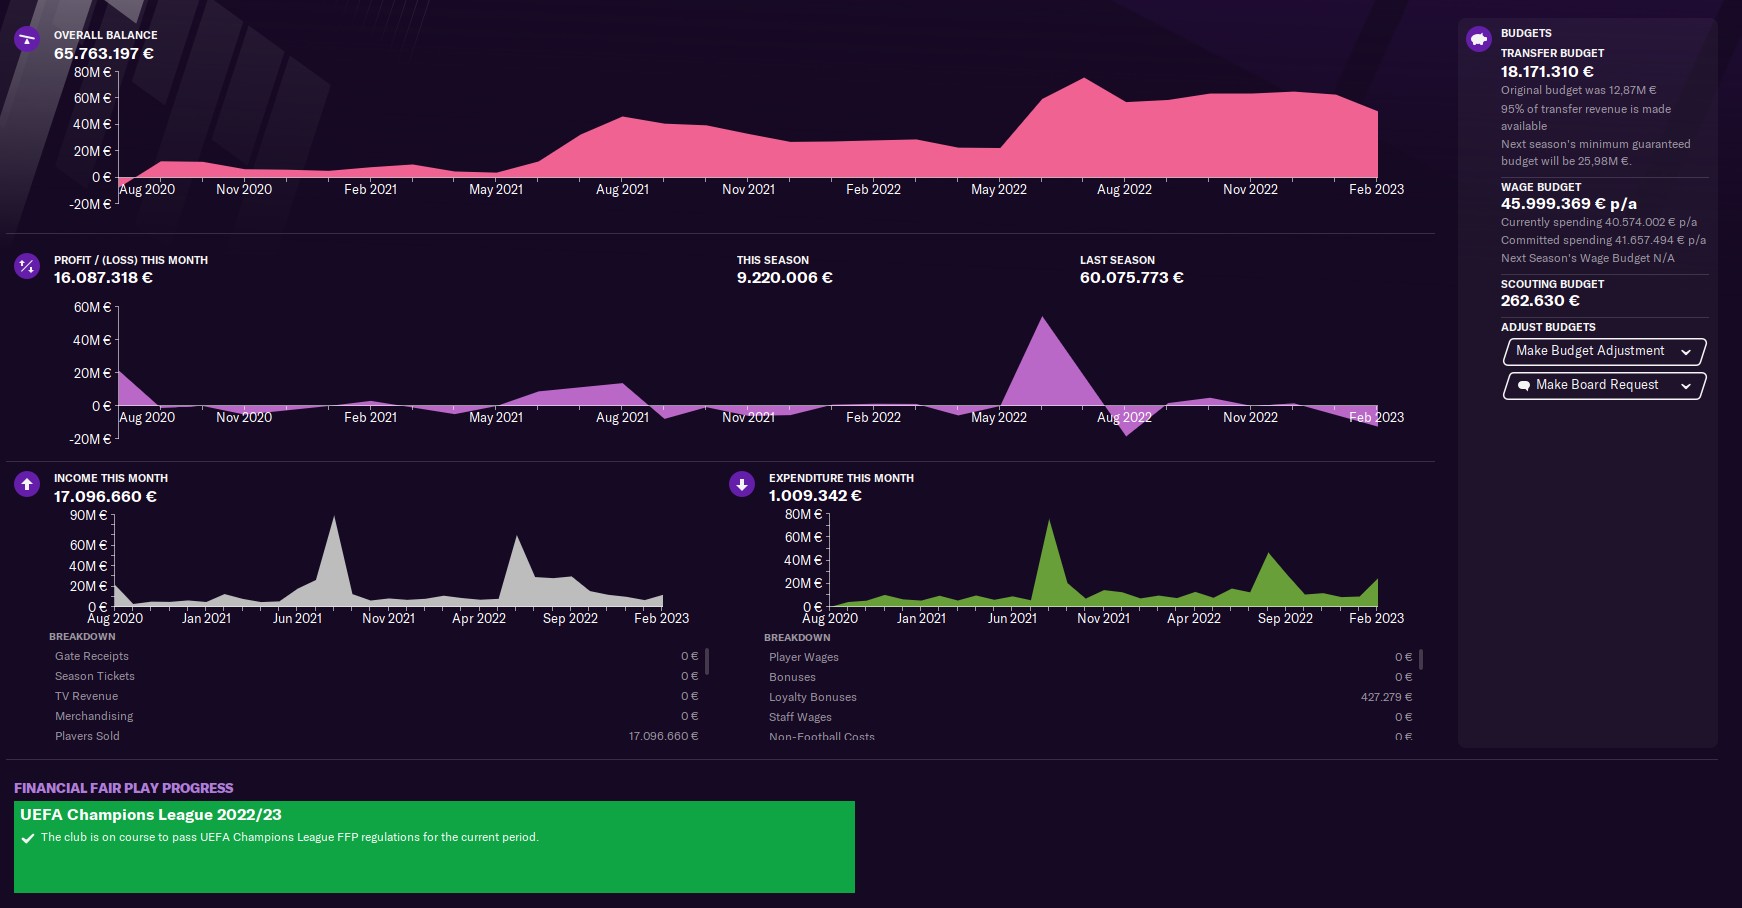Click the Loyalty Bonuses amount 427.279 €
The image size is (1742, 908).
[1386, 697]
